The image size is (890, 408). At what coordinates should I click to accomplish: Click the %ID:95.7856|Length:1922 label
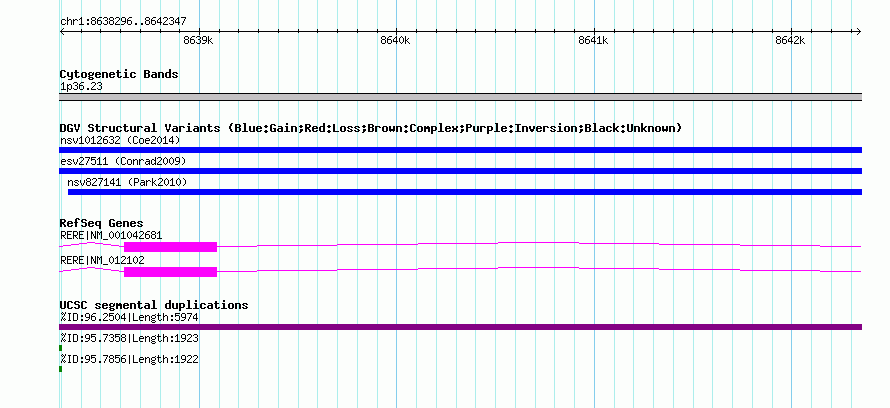point(129,359)
